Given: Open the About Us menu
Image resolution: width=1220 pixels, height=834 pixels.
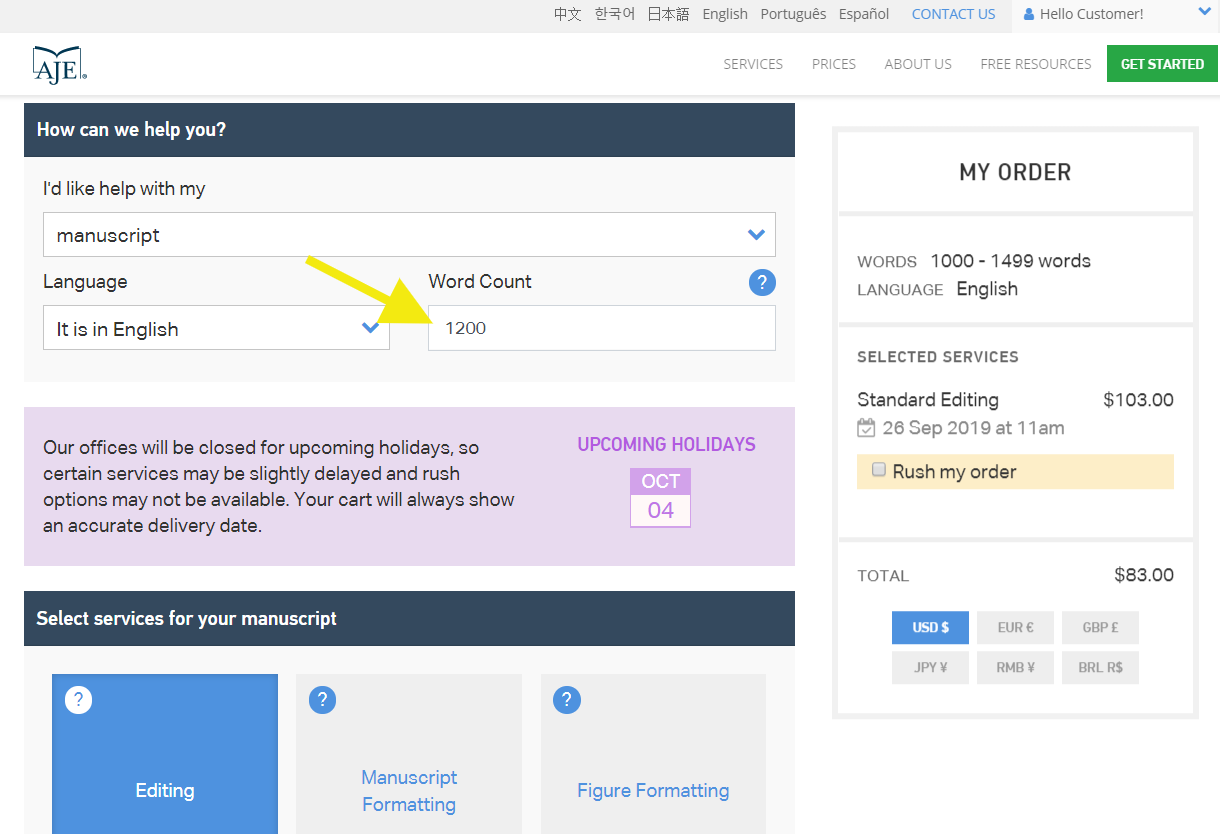Looking at the screenshot, I should [x=918, y=64].
